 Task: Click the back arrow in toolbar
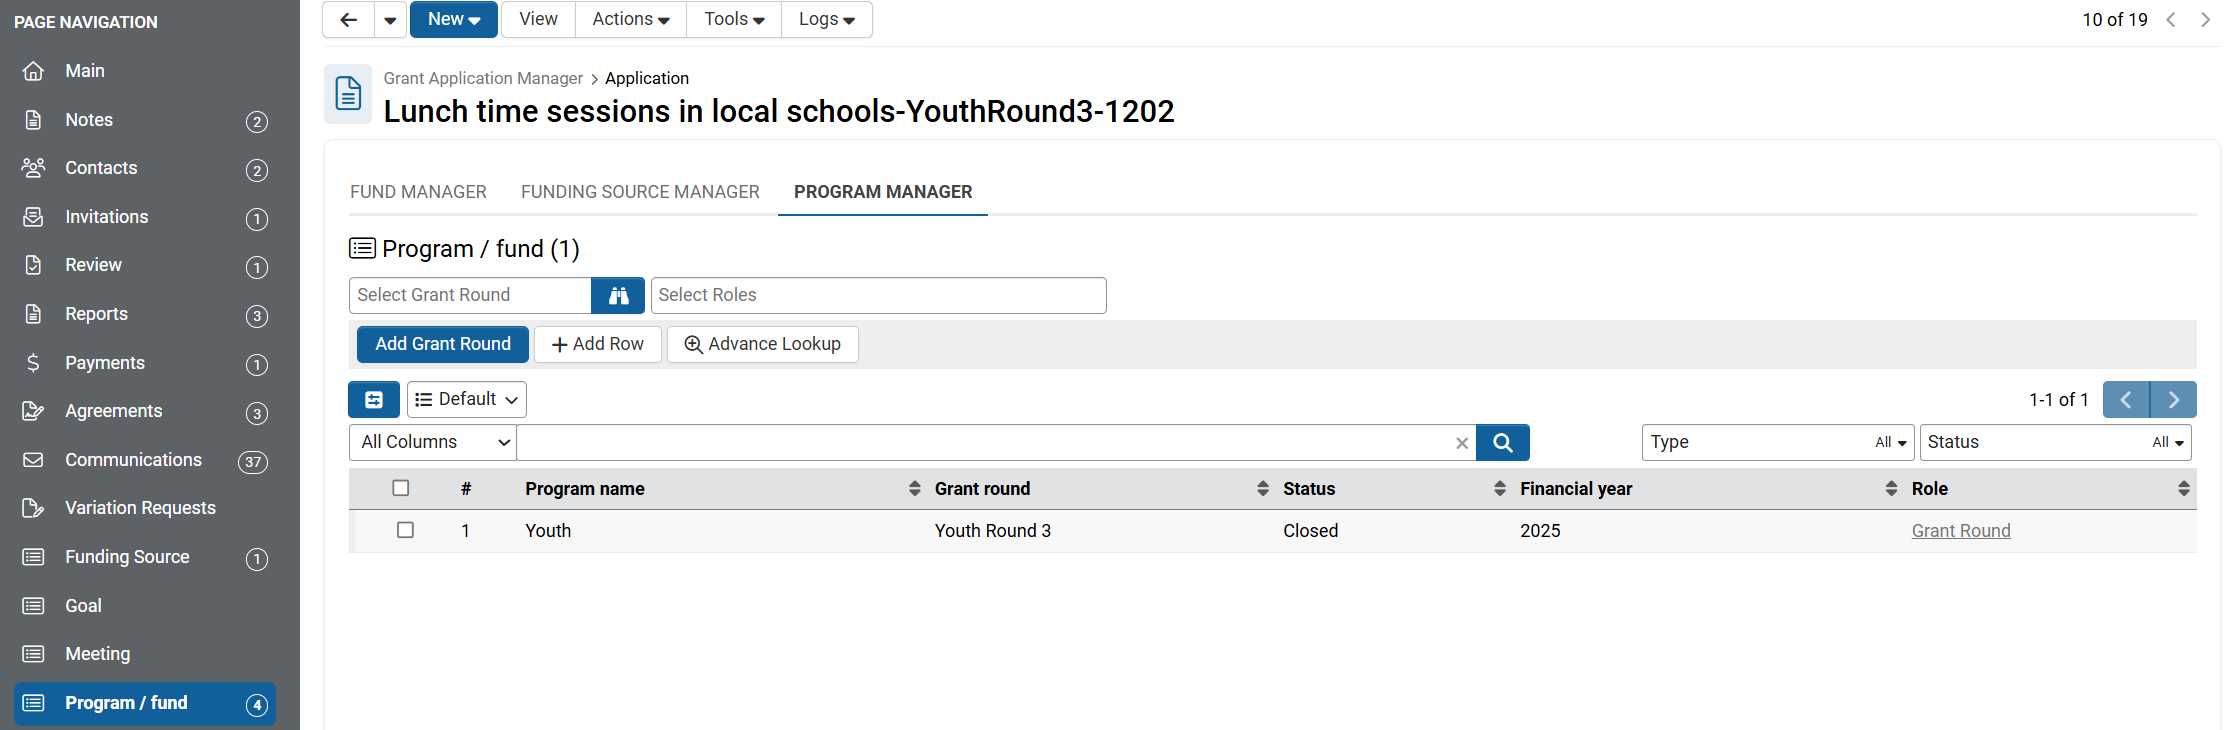348,20
